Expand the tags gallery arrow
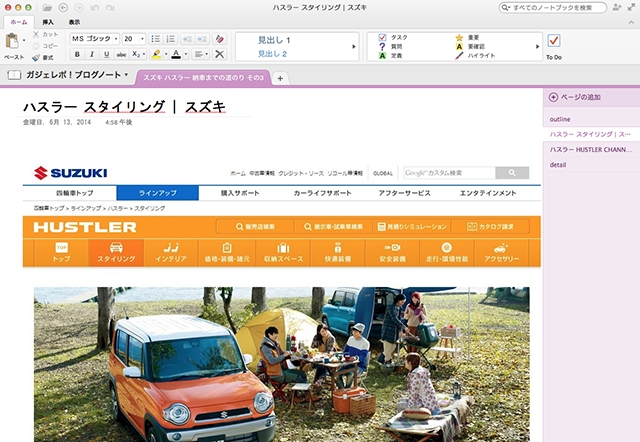 (537, 47)
